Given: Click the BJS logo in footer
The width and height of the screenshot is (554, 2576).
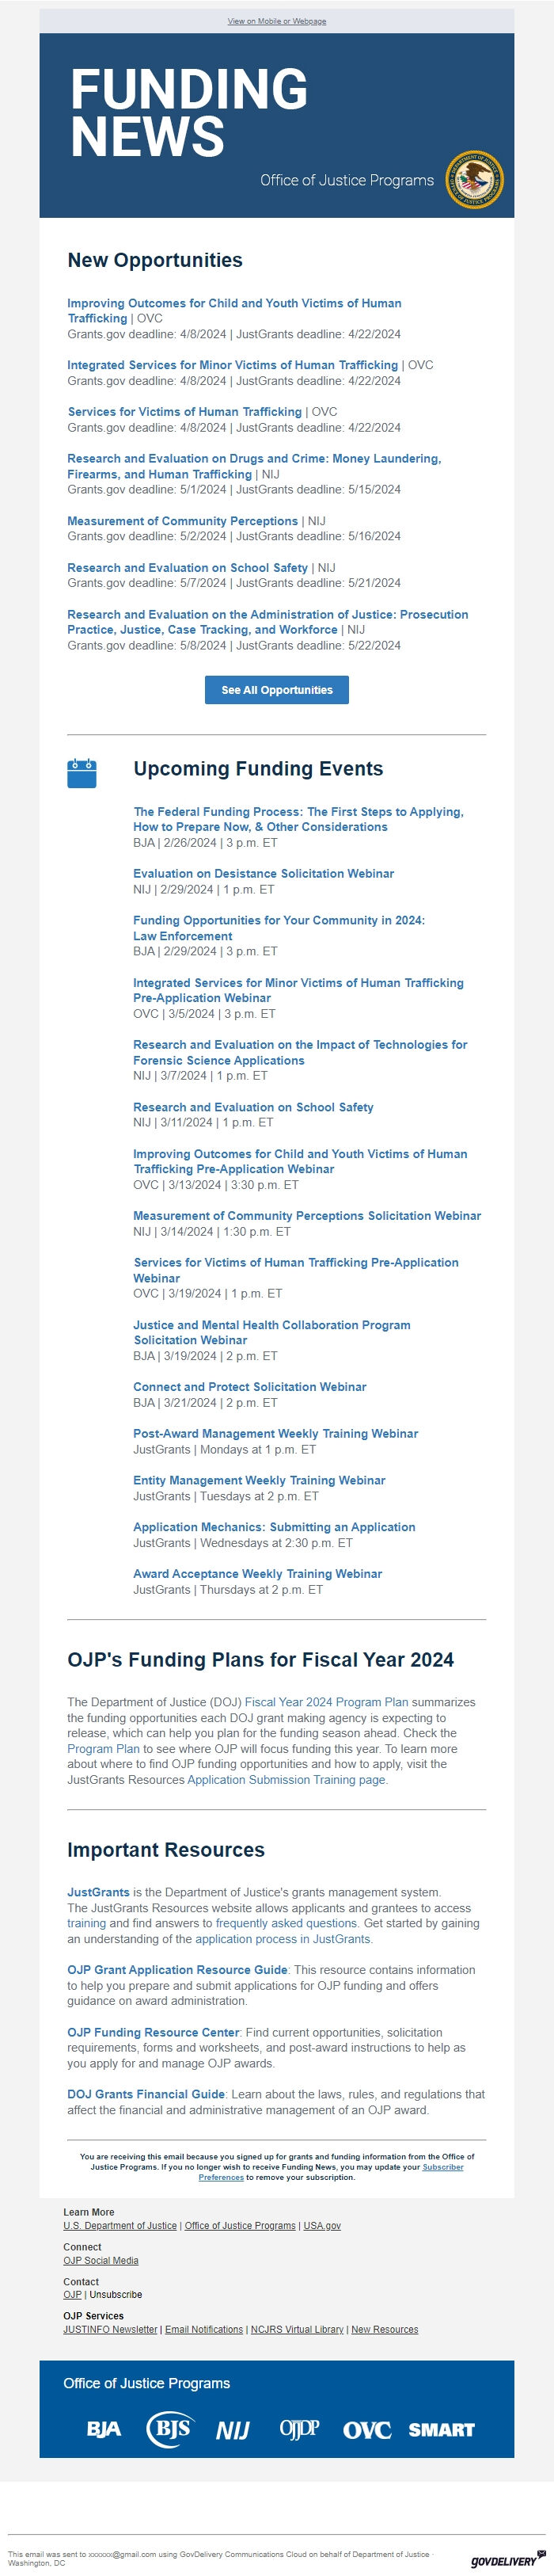Looking at the screenshot, I should (x=169, y=2429).
